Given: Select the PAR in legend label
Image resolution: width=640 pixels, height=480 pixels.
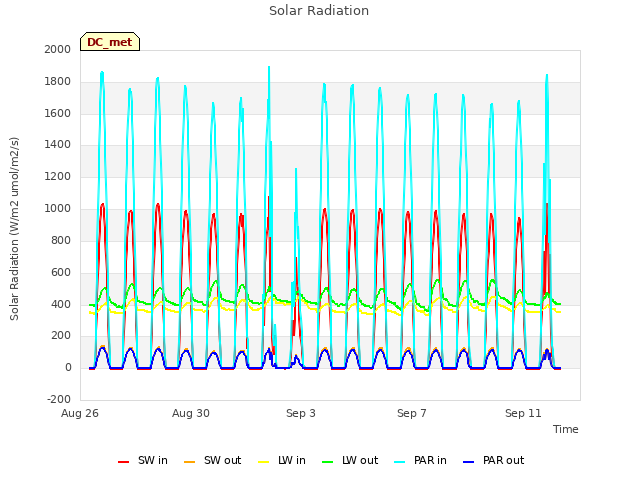Looking at the screenshot, I should pyautogui.click(x=430, y=460).
